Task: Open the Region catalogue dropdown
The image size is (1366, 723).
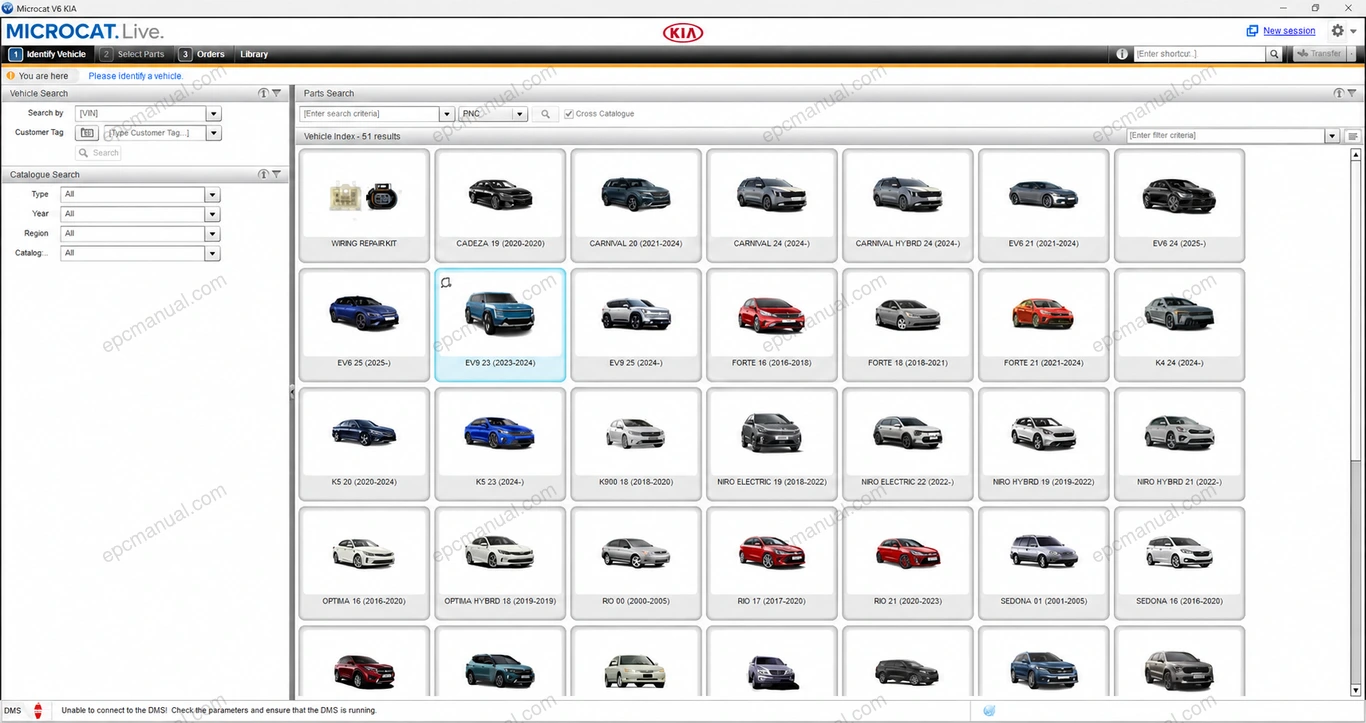Action: coord(213,234)
